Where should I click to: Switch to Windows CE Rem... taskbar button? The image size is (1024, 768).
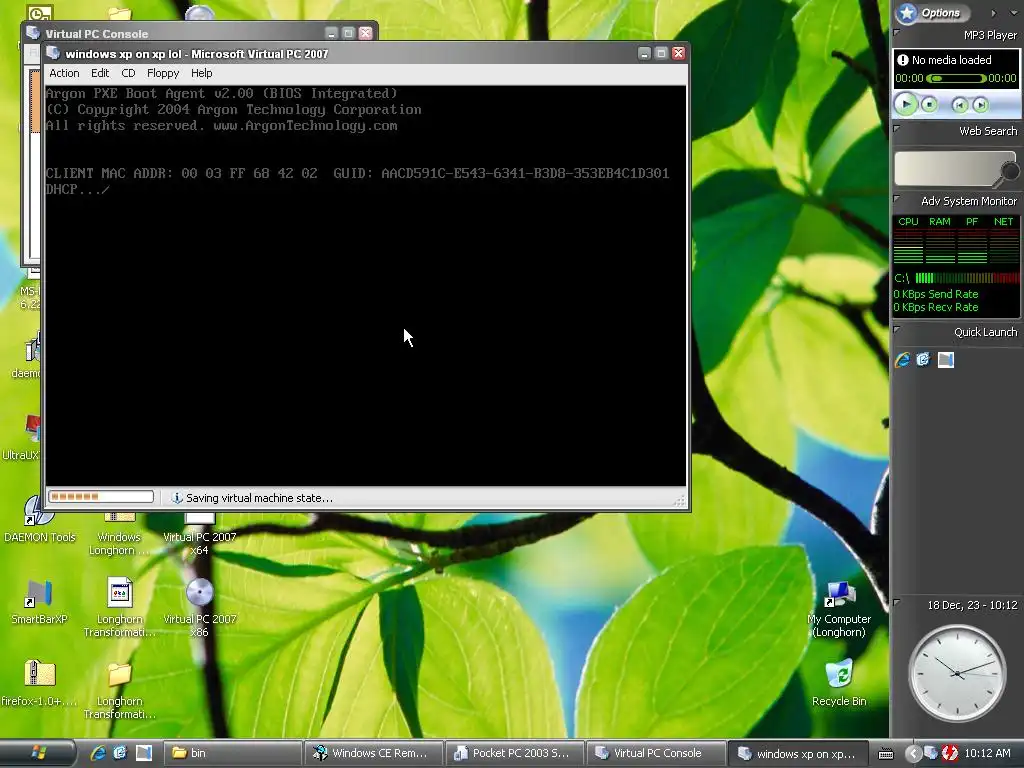(374, 753)
